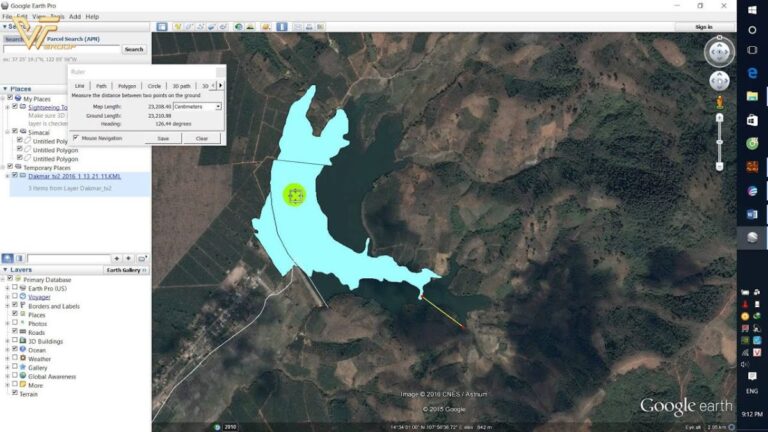Switch to the Path ruler tab

click(101, 86)
